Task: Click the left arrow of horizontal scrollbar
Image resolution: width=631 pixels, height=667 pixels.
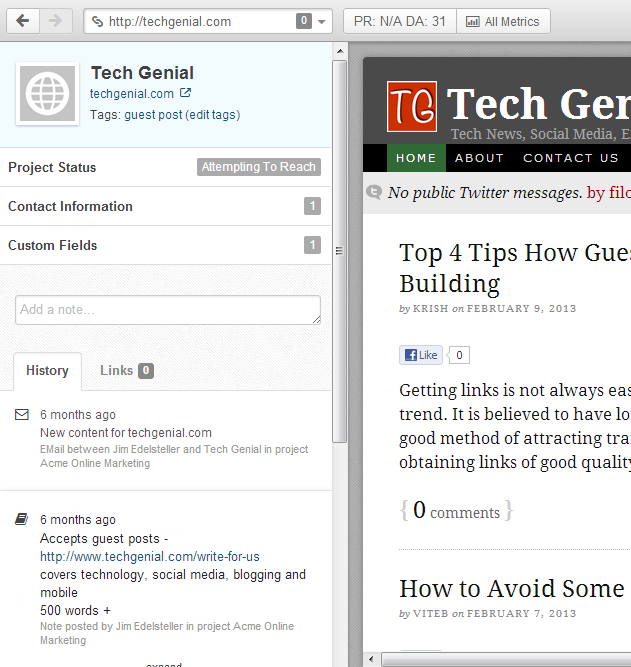Action: [371, 659]
